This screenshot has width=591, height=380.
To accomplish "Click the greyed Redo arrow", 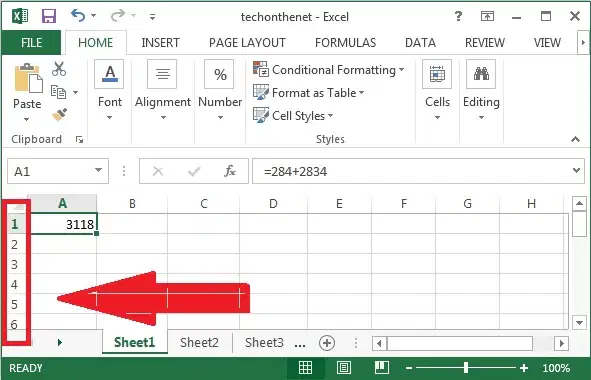I will point(118,15).
